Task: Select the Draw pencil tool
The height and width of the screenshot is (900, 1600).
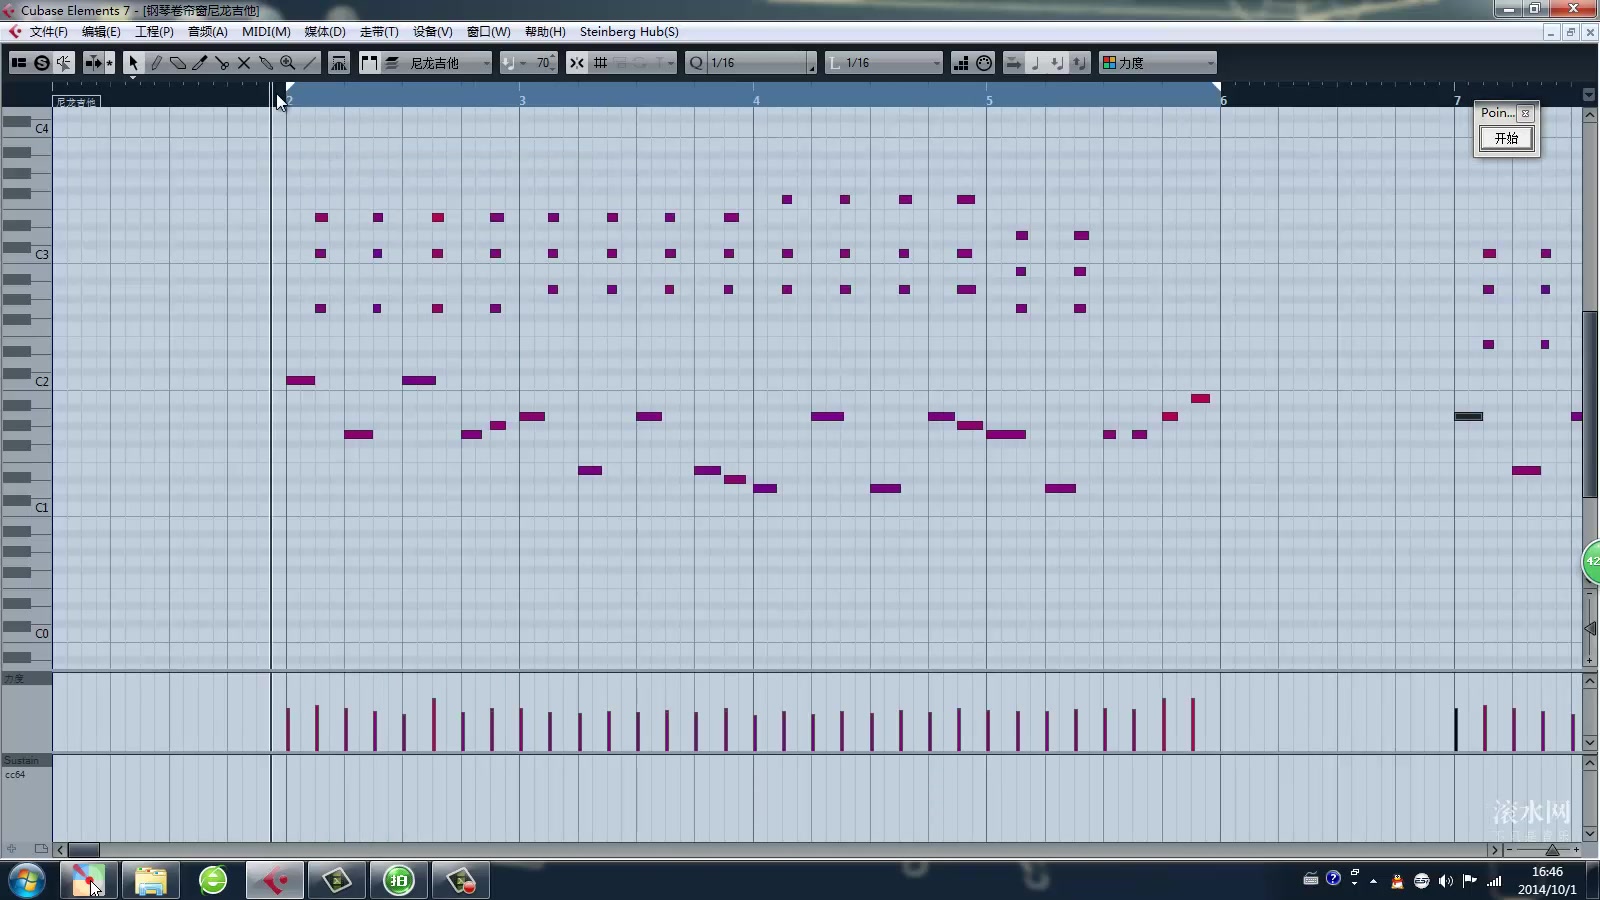Action: click(156, 63)
